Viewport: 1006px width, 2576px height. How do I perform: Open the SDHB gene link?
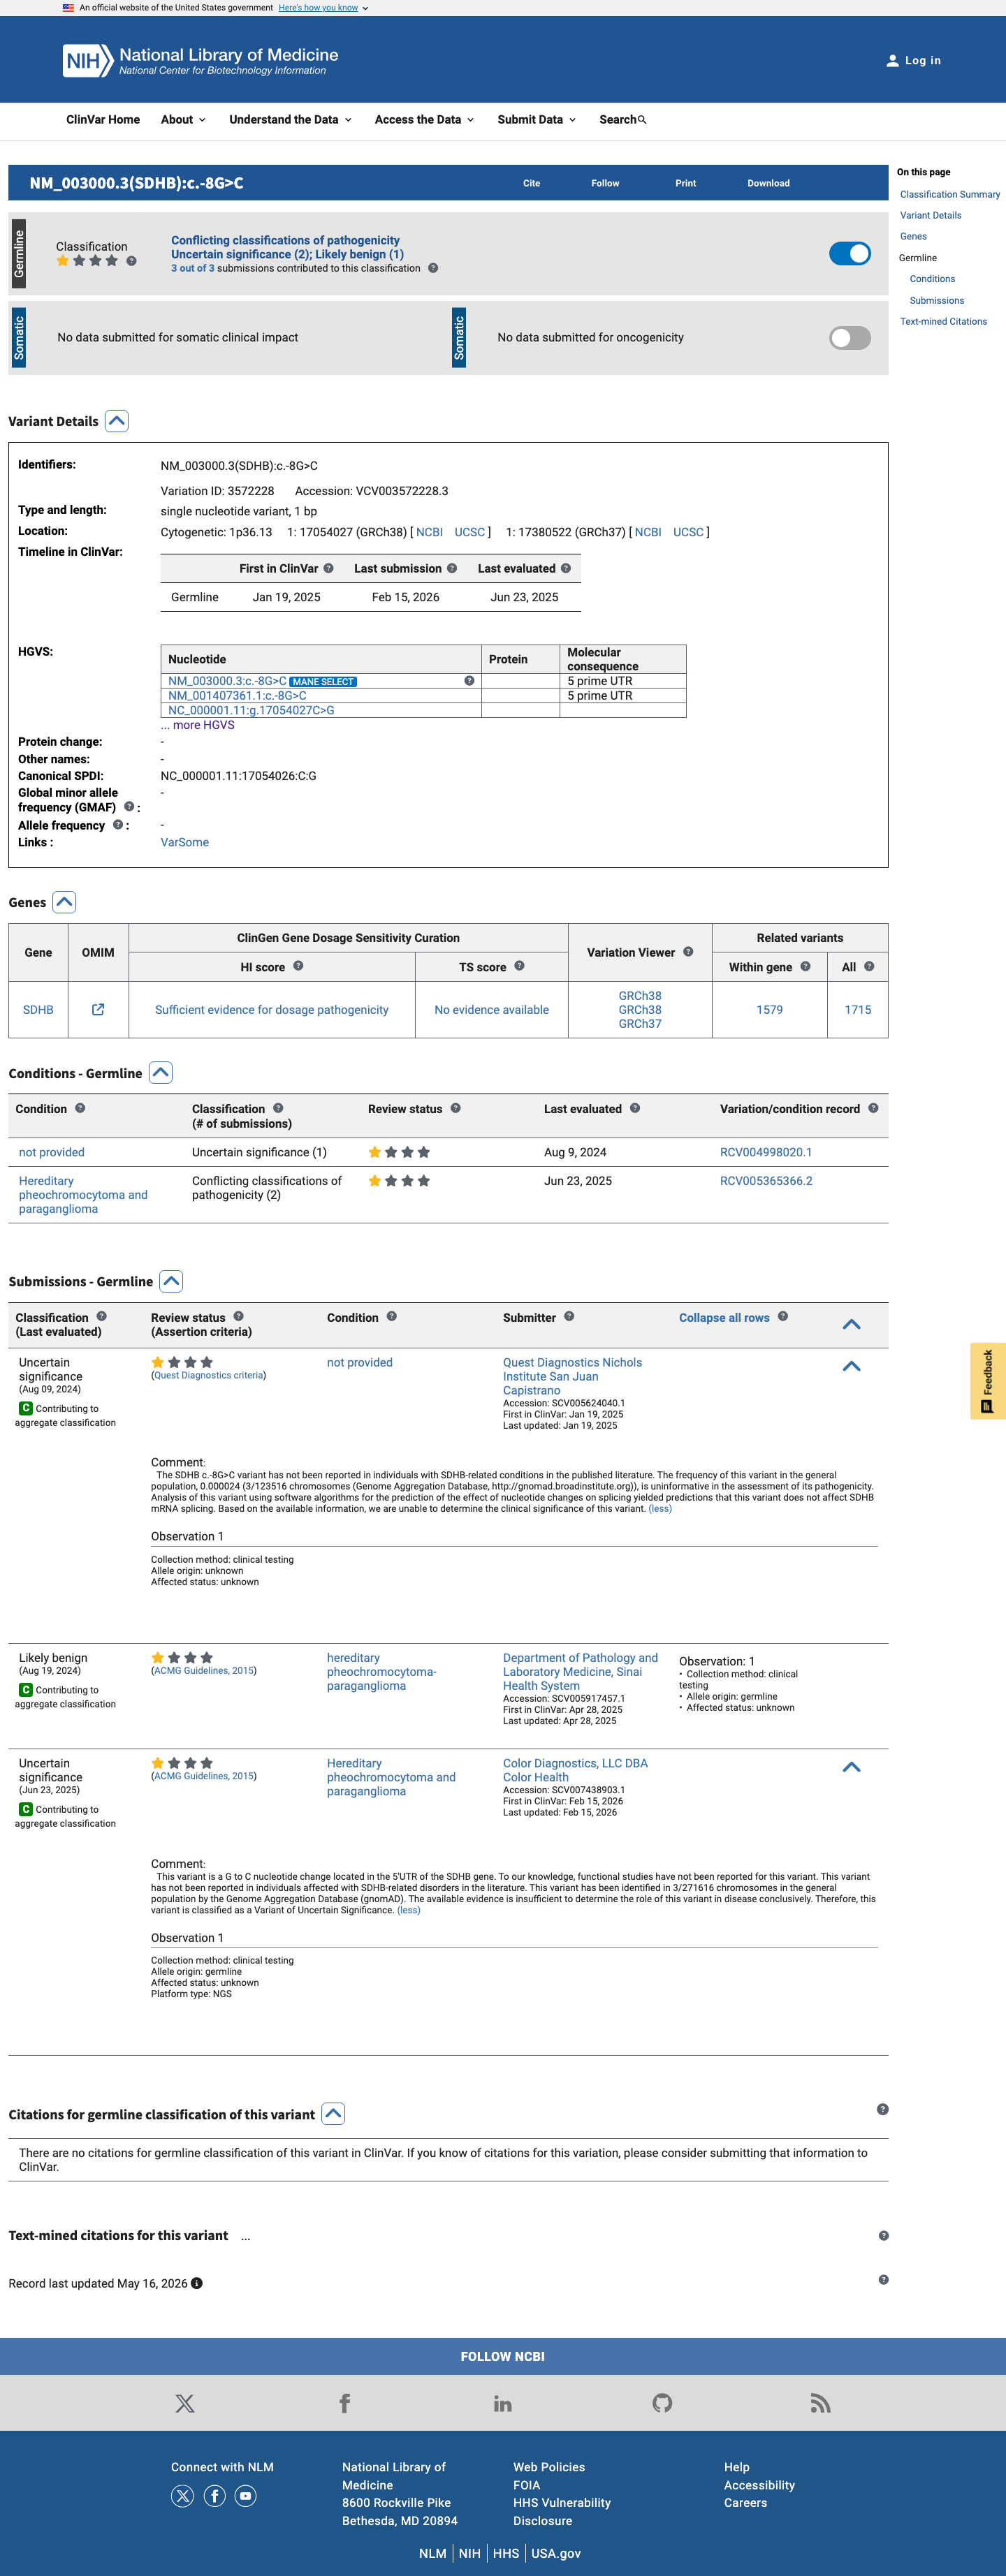[x=38, y=1010]
